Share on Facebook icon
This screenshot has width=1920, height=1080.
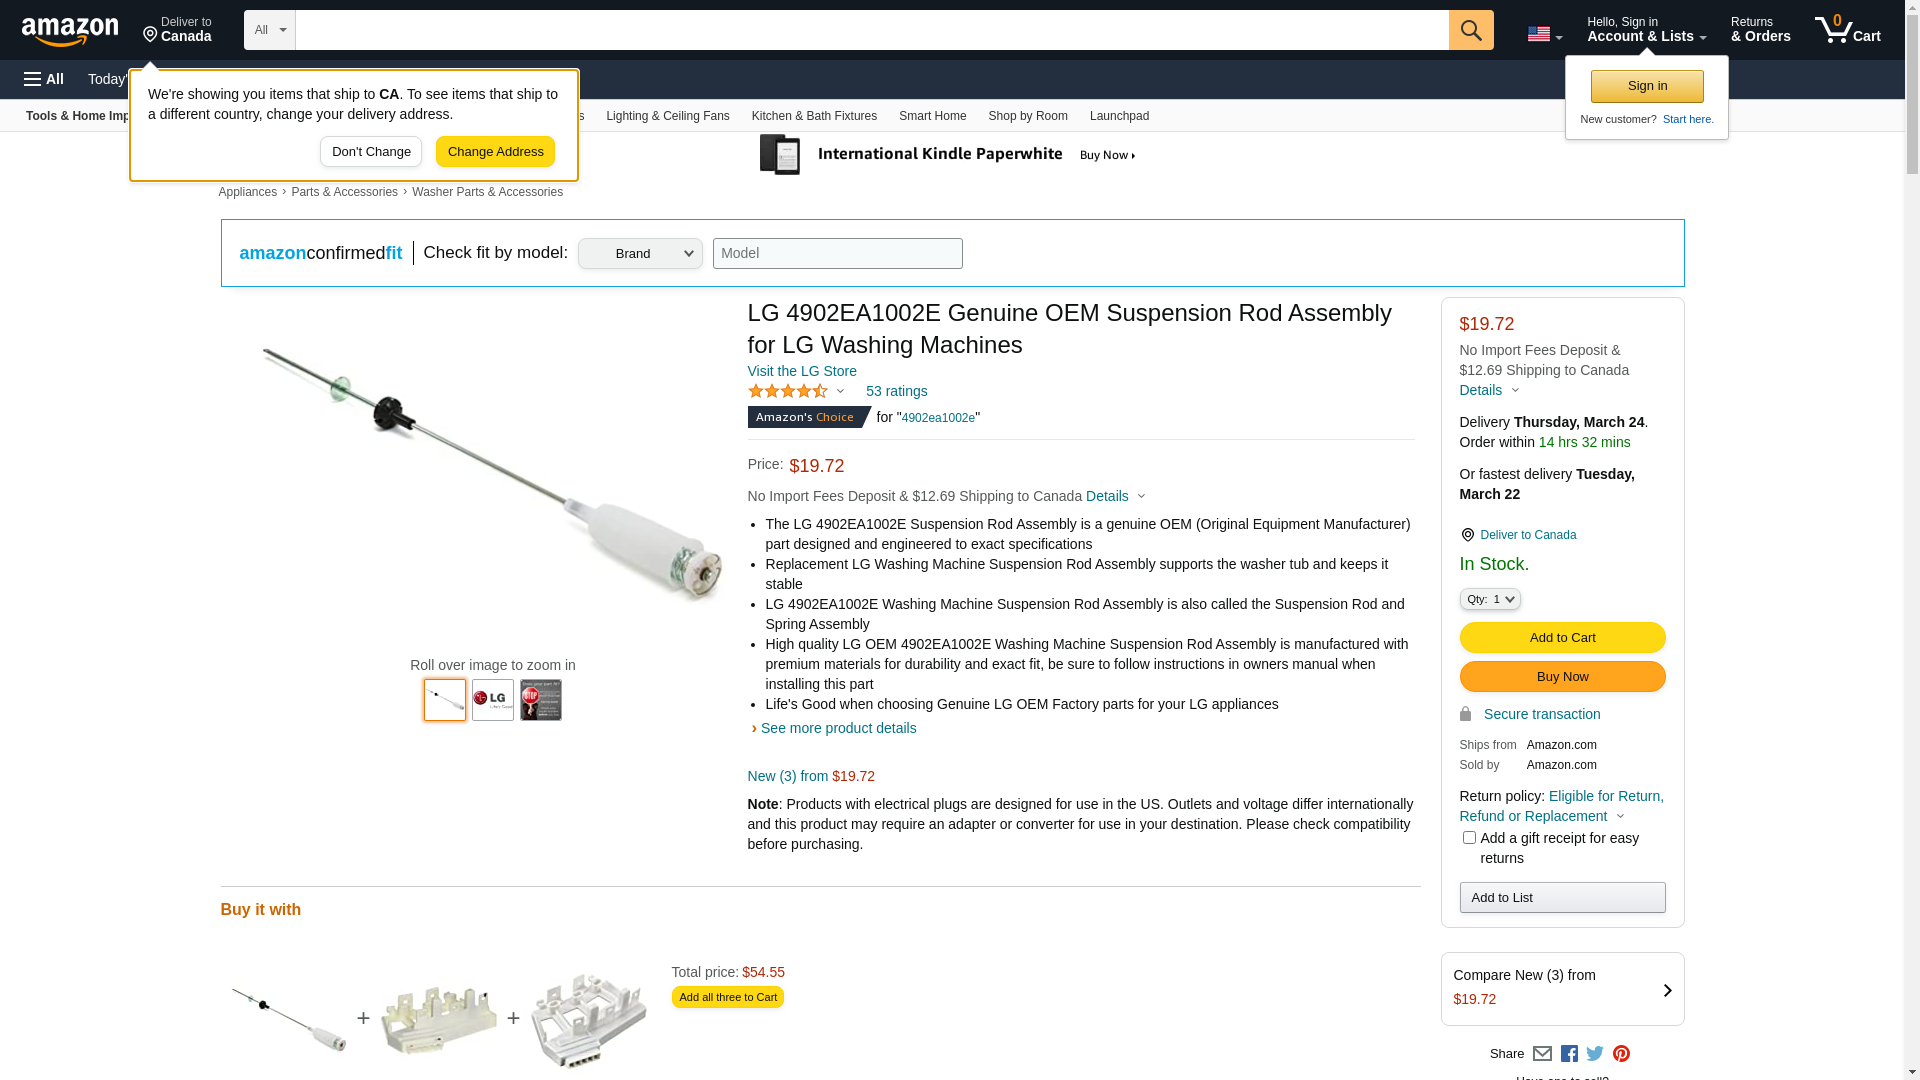[1569, 1053]
